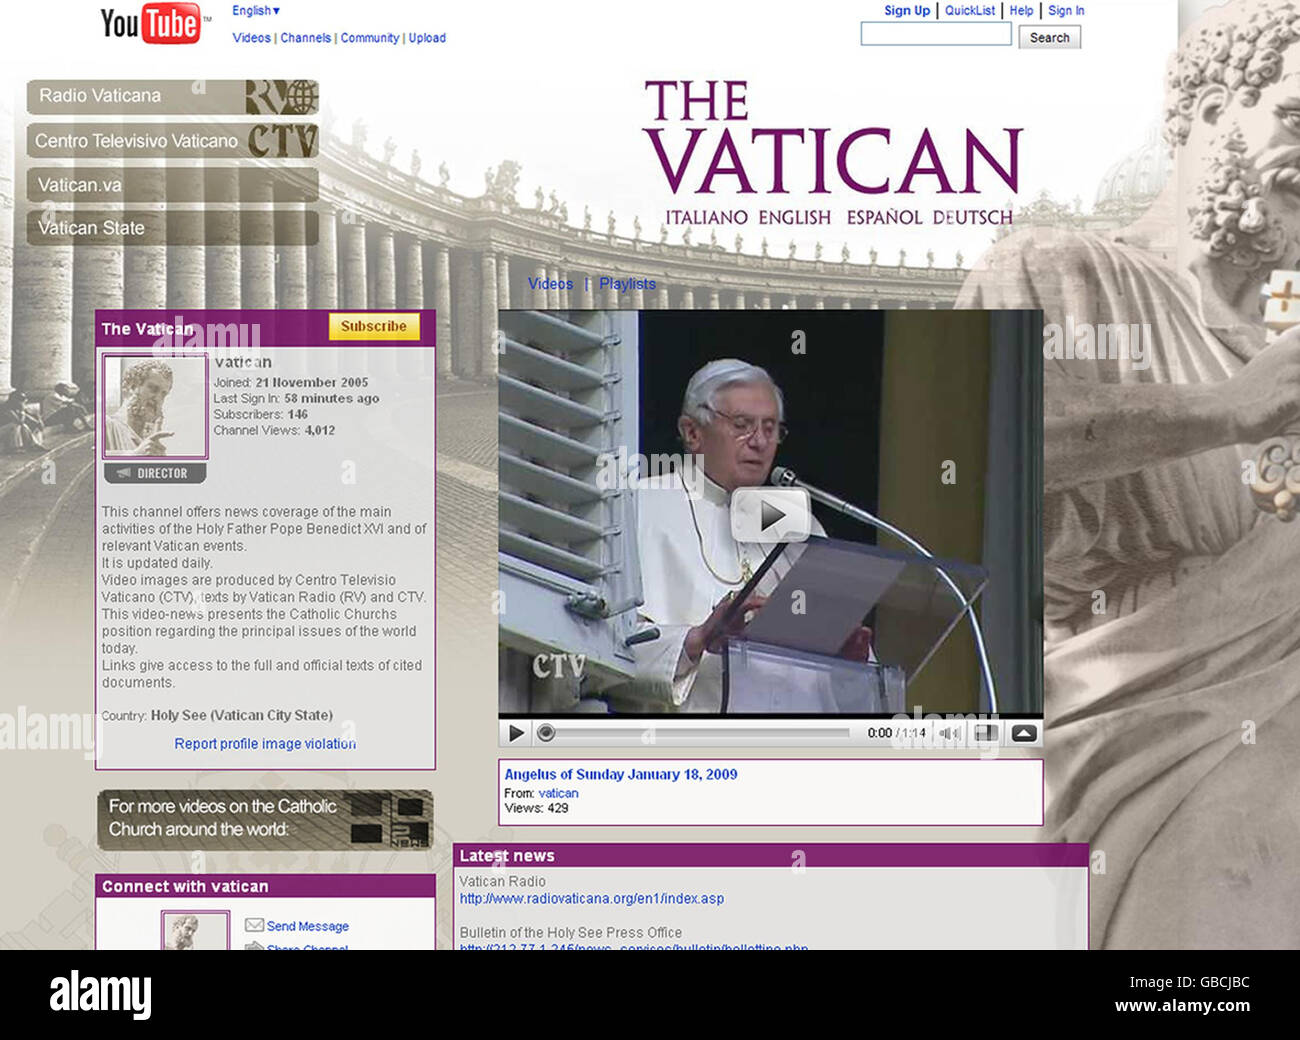Click the Sign In link
The height and width of the screenshot is (1040, 1300).
tap(1066, 11)
